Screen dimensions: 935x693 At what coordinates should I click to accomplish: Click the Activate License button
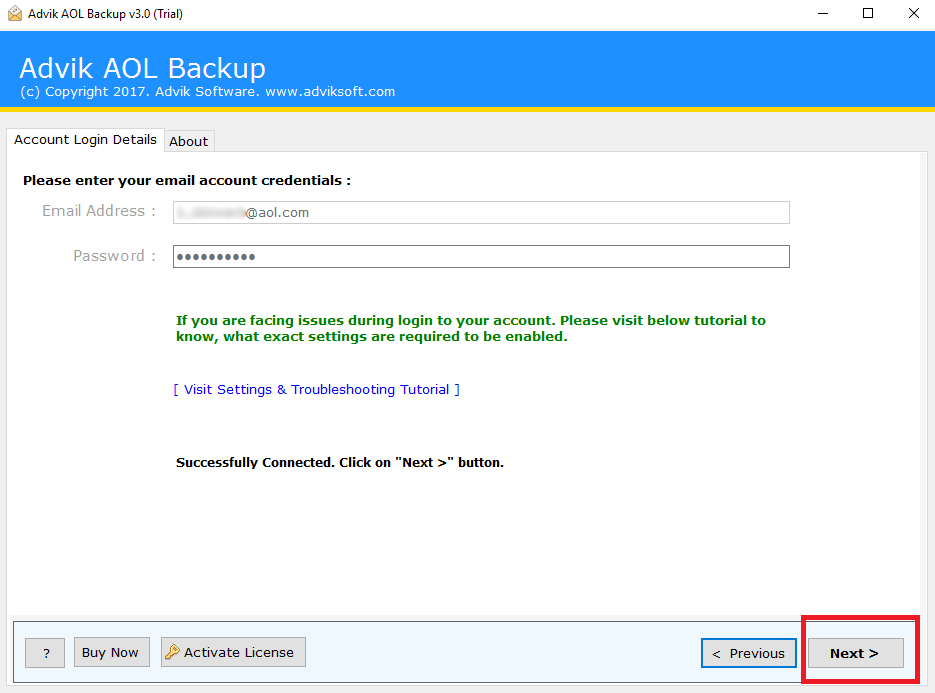233,652
